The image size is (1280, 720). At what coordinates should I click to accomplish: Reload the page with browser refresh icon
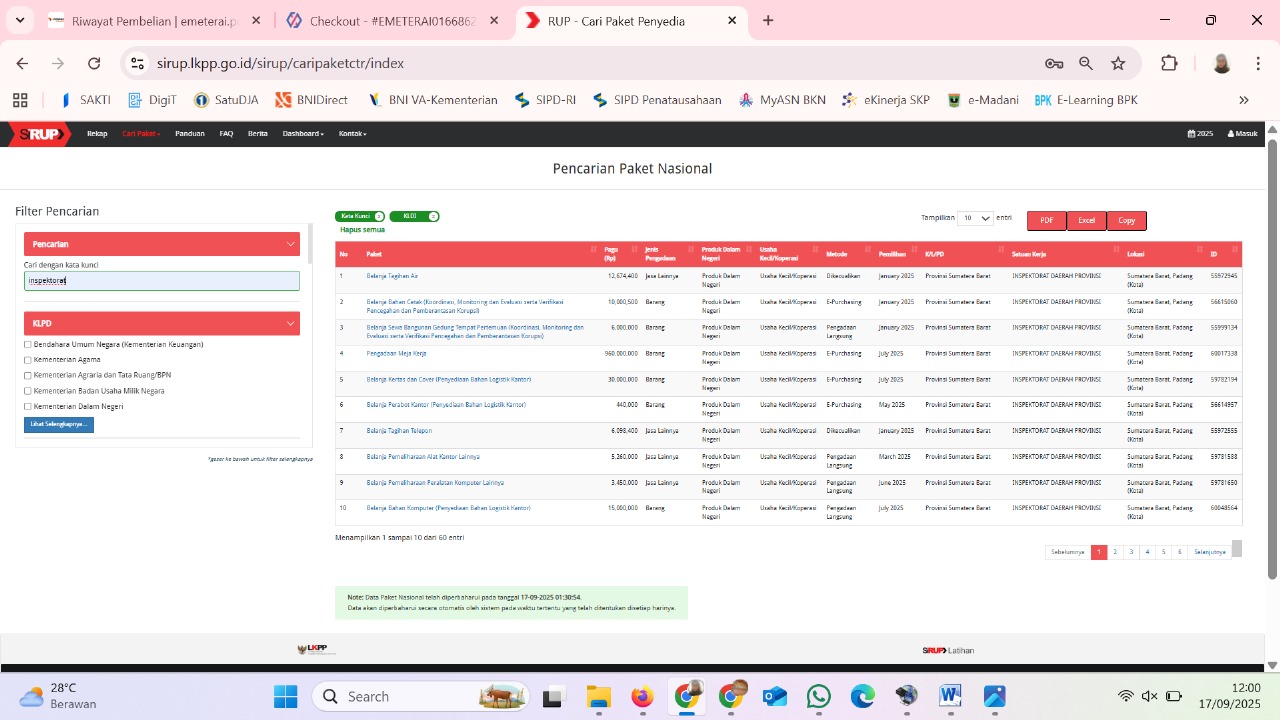pyautogui.click(x=94, y=63)
